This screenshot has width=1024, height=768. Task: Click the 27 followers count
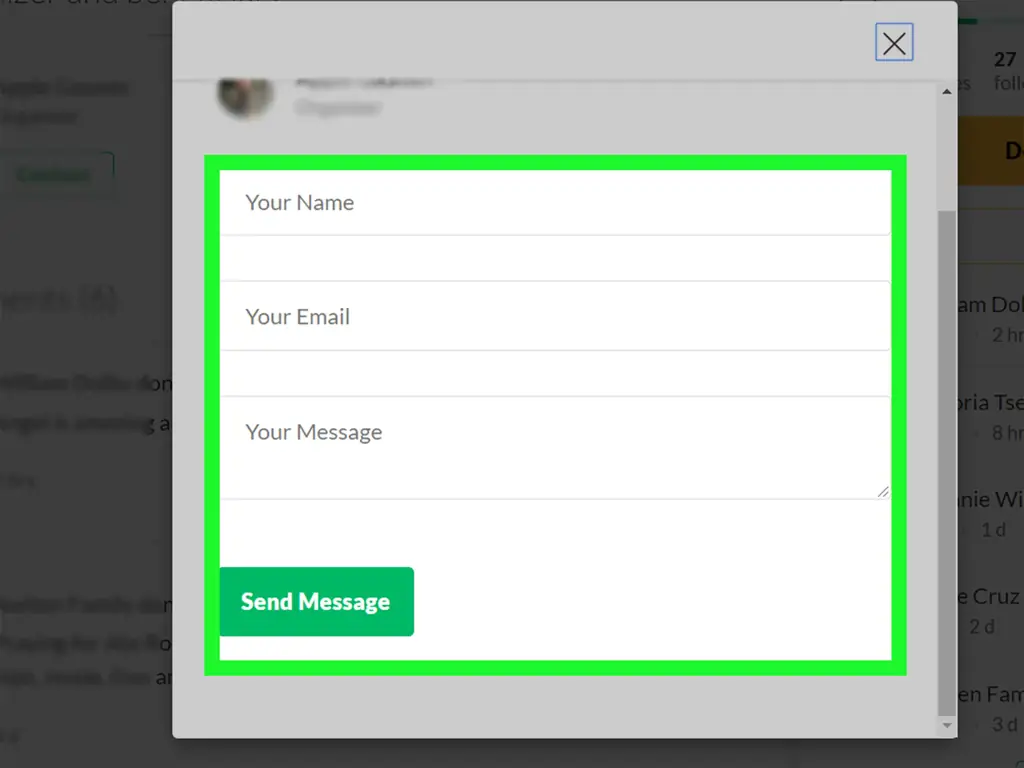[1007, 70]
